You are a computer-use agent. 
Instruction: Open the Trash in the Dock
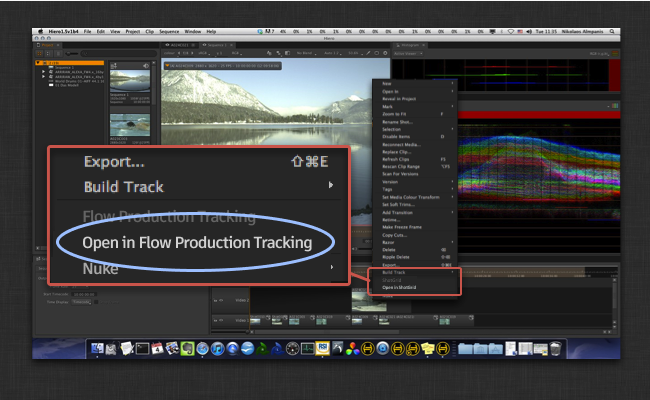[555, 349]
